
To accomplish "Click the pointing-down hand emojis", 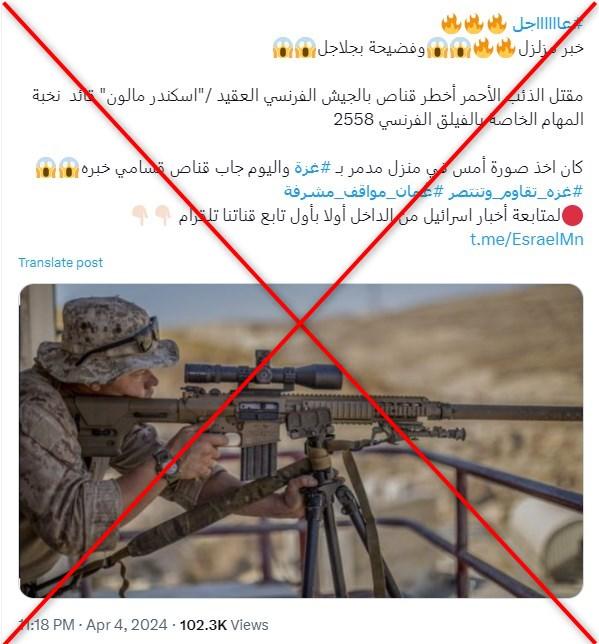I will coord(151,215).
